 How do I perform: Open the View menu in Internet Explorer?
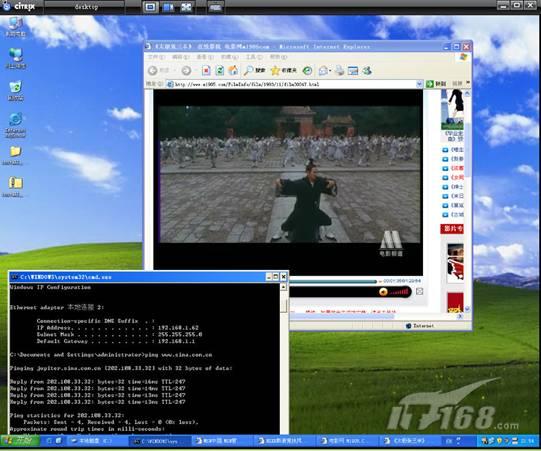click(x=205, y=57)
